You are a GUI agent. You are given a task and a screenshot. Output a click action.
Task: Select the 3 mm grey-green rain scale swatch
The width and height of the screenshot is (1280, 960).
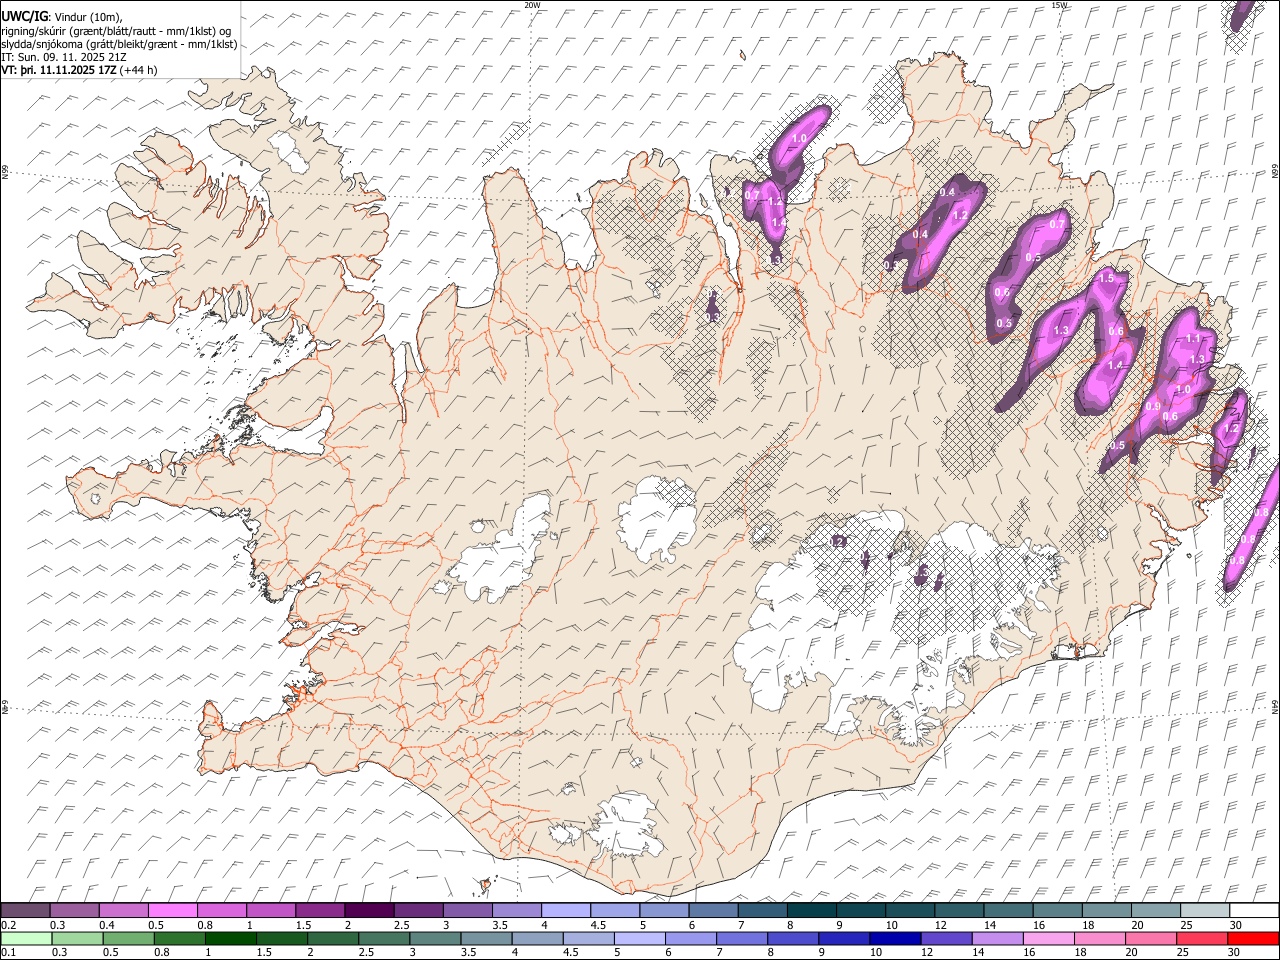pos(435,939)
